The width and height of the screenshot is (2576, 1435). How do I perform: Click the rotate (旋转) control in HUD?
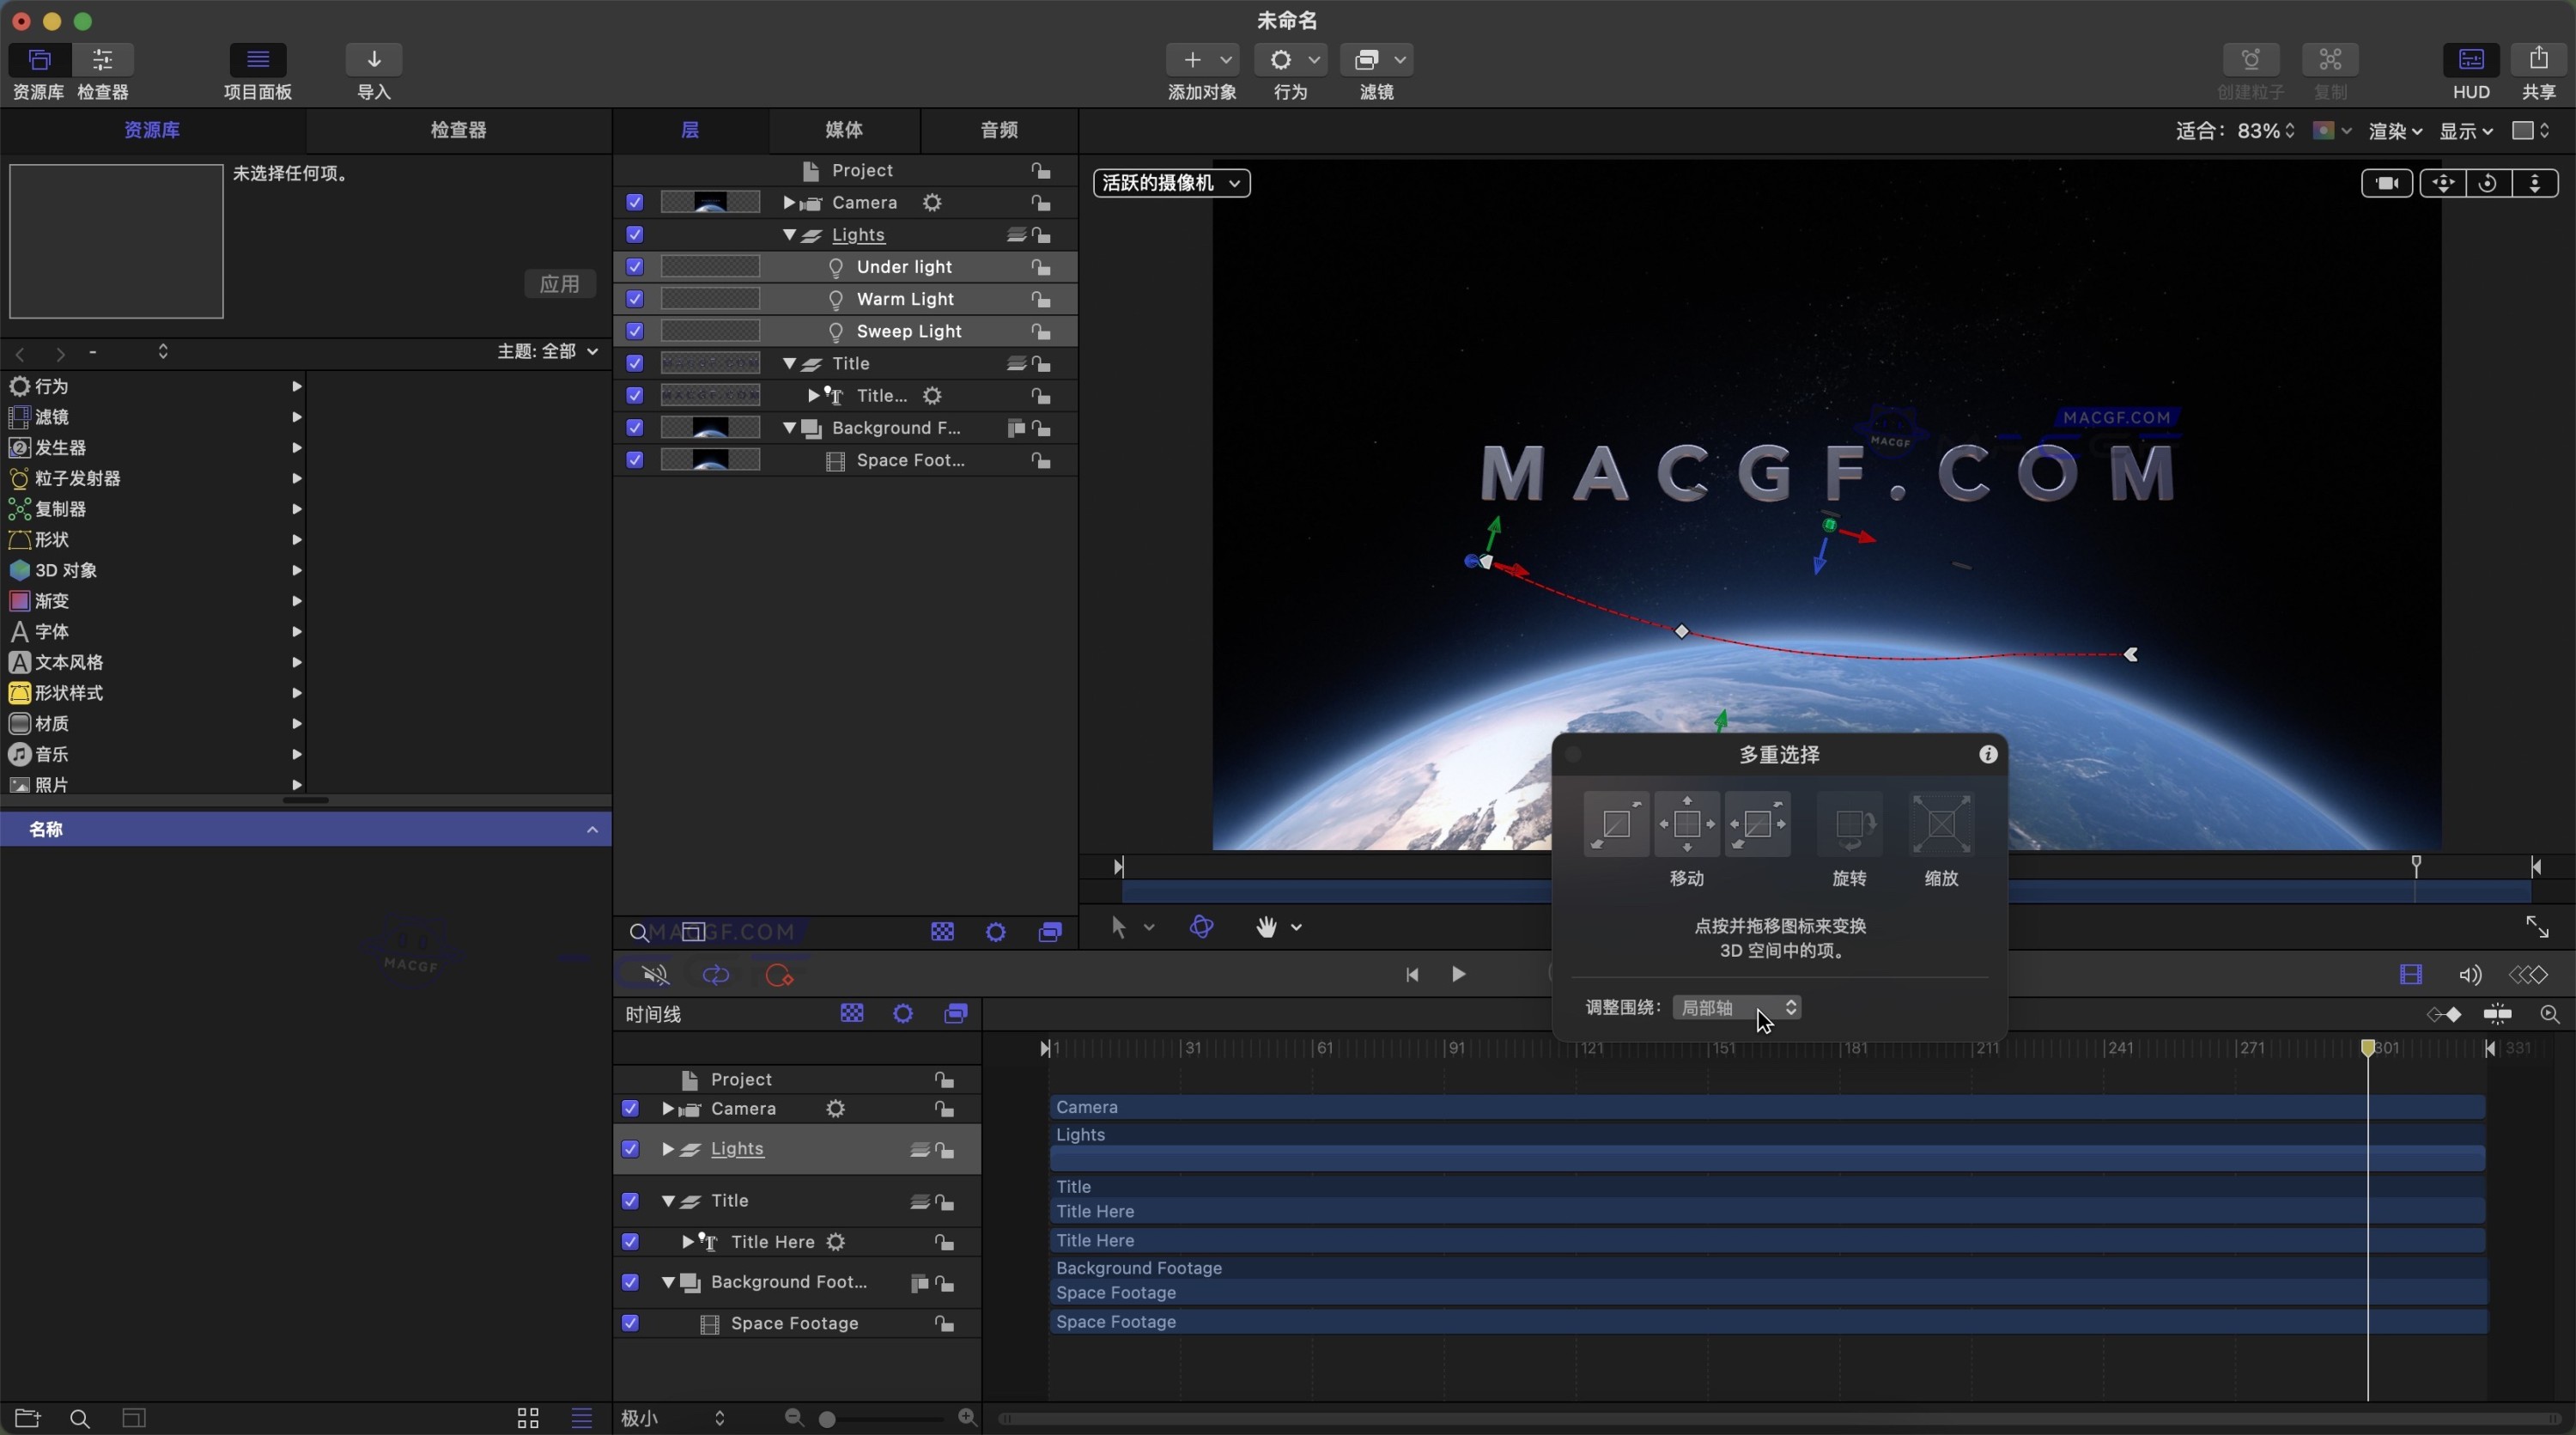pyautogui.click(x=1849, y=825)
